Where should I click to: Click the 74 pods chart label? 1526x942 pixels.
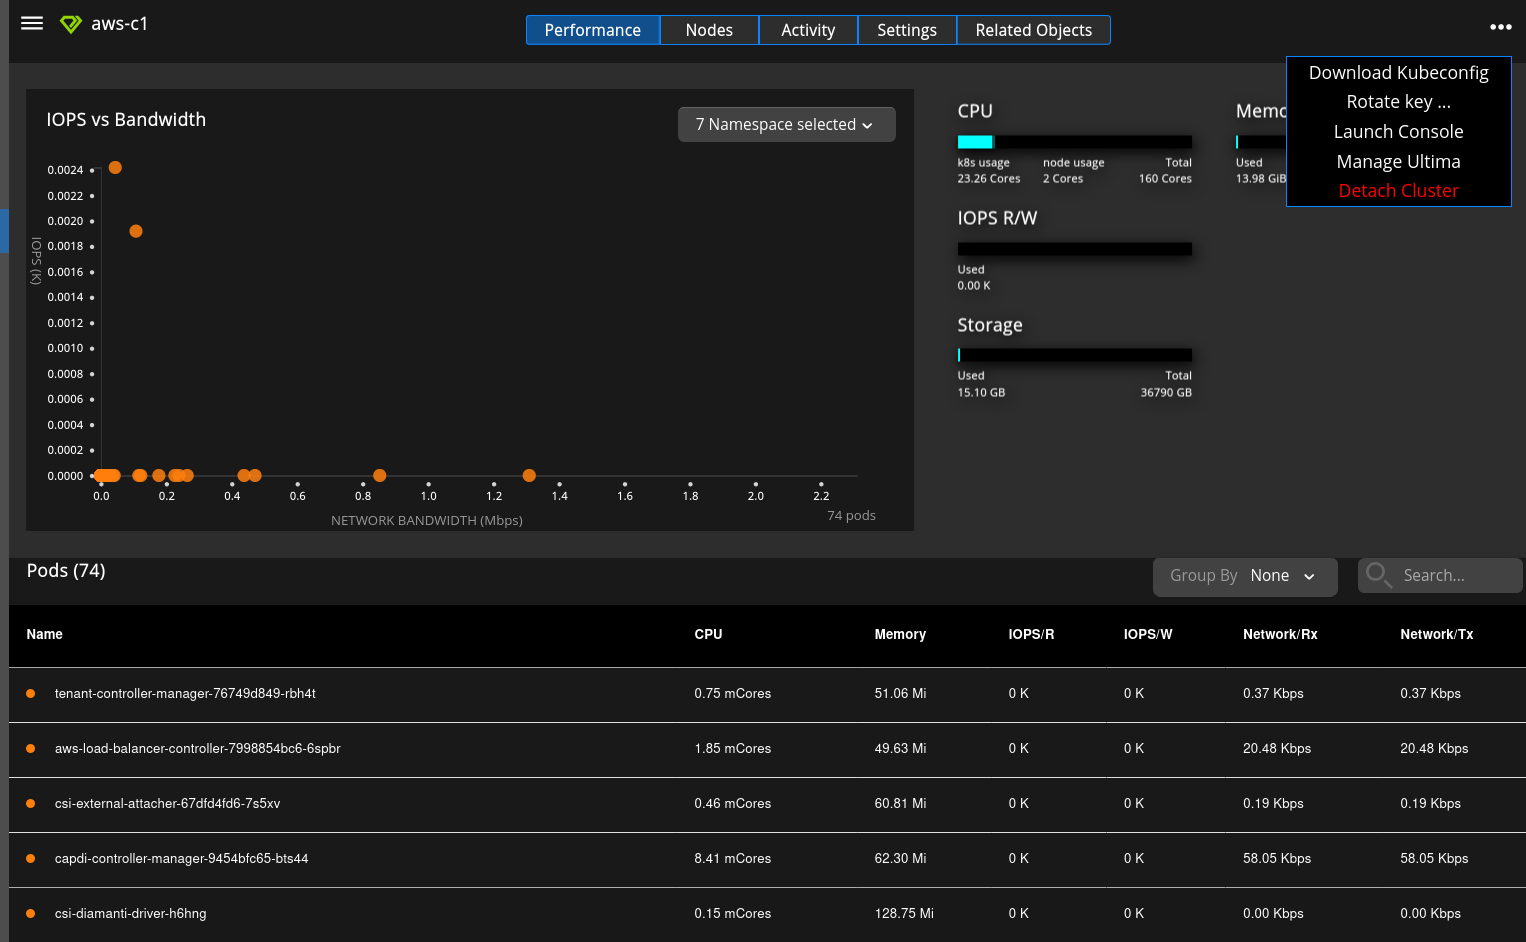tap(851, 516)
